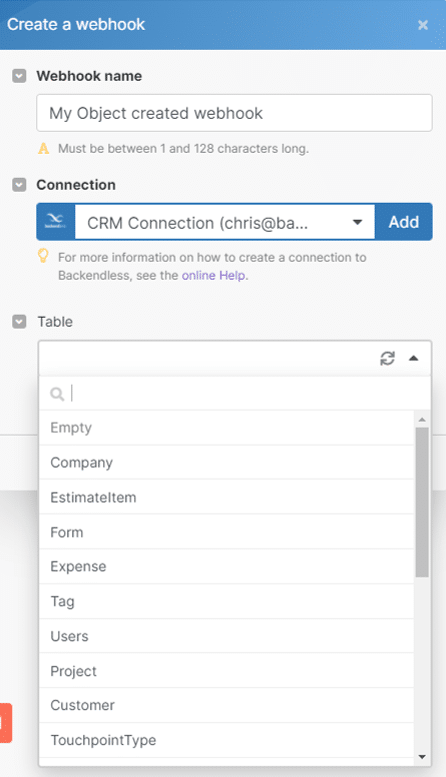Click the Backendless logo icon in Connection

(x=56, y=222)
